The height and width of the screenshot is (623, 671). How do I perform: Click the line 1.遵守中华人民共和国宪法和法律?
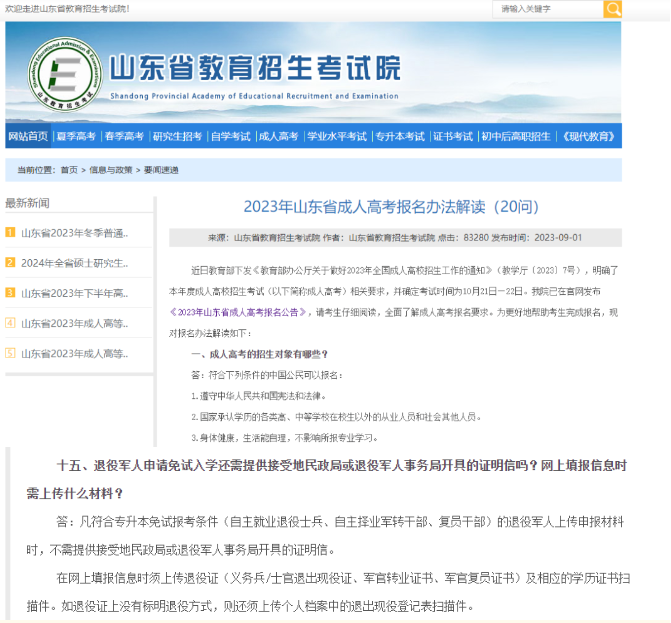(x=259, y=396)
